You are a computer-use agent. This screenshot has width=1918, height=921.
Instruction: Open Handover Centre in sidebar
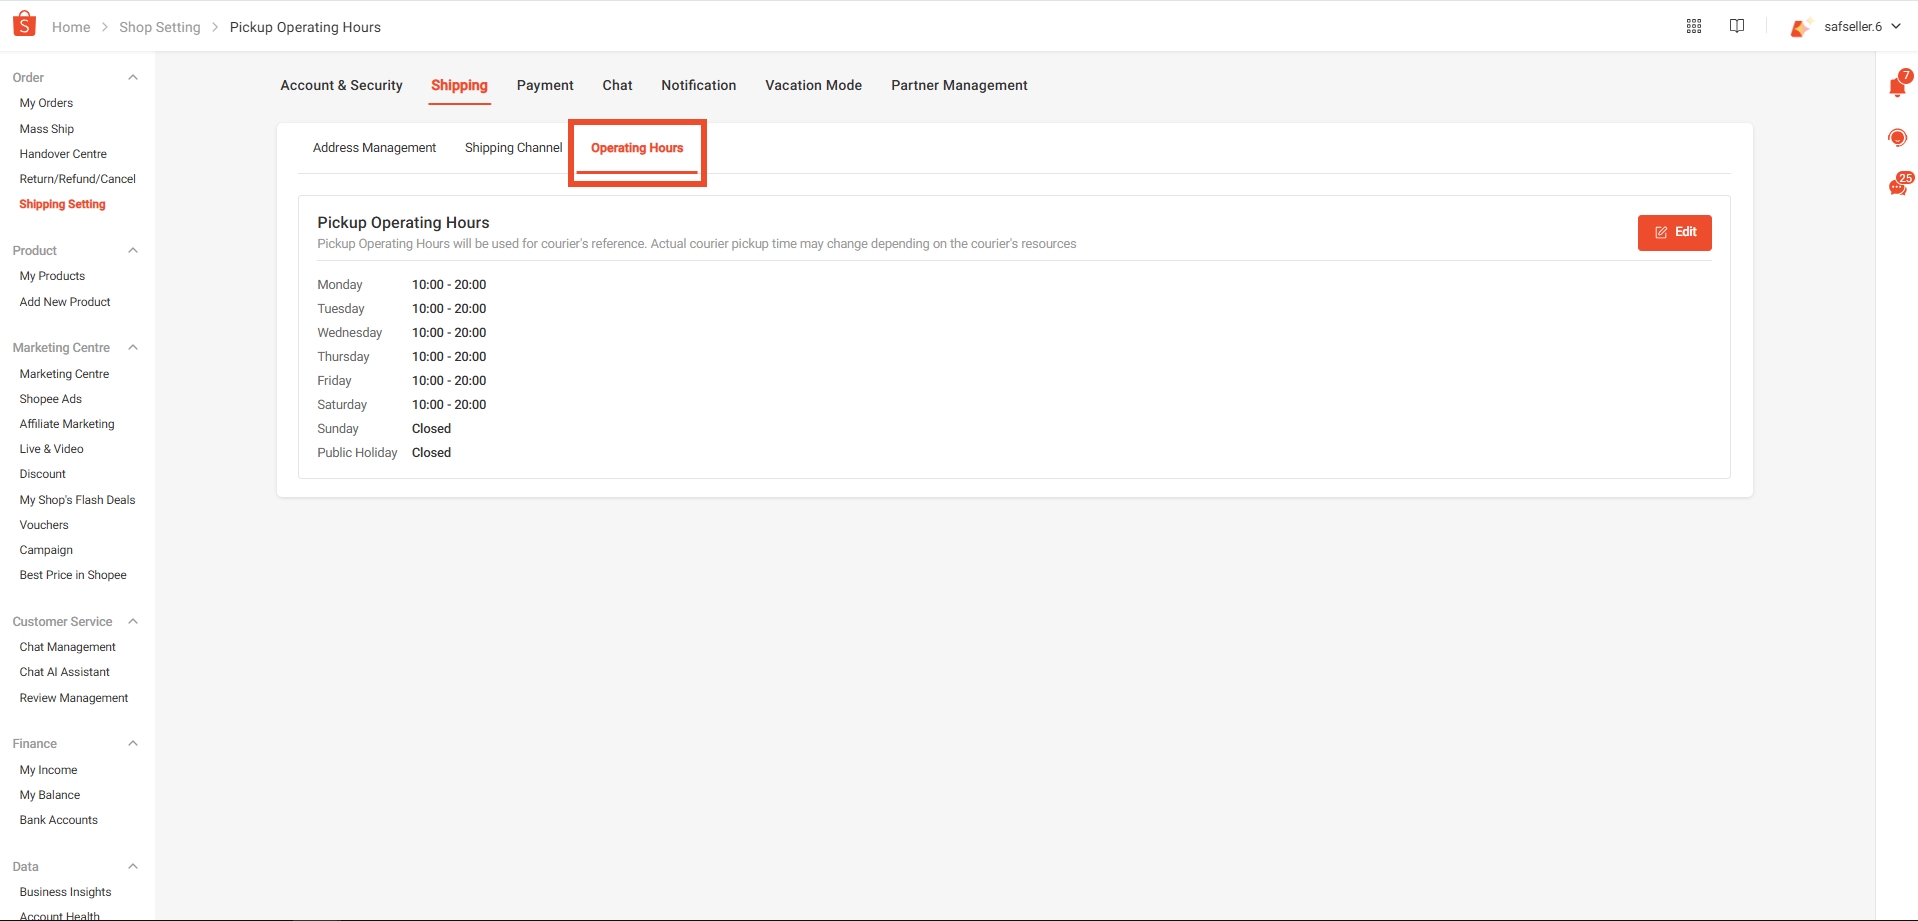[x=63, y=154]
